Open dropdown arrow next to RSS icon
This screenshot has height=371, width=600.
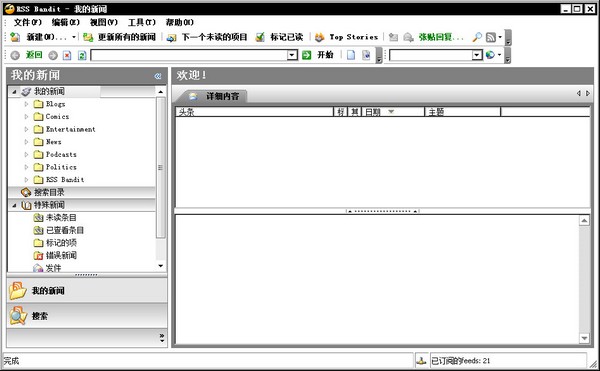tap(500, 37)
